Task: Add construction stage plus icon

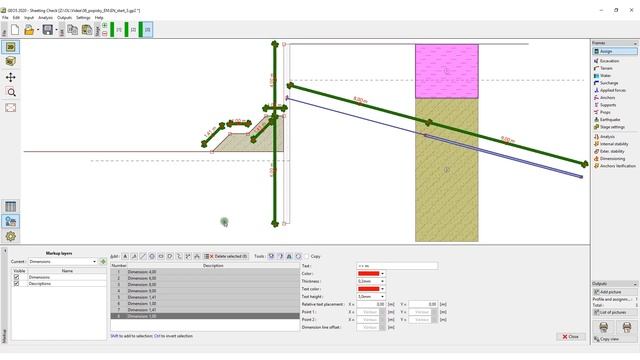Action: coord(104,26)
